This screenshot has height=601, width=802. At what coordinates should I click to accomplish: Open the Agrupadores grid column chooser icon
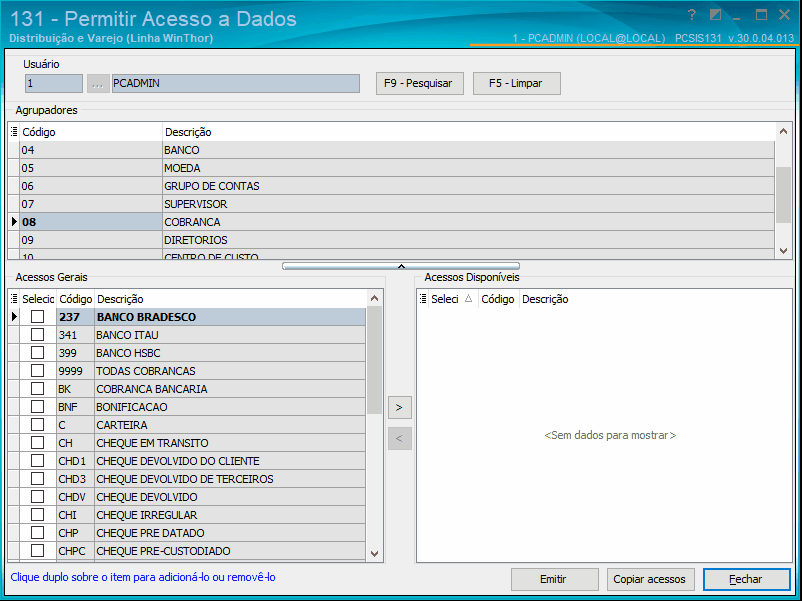[14, 132]
